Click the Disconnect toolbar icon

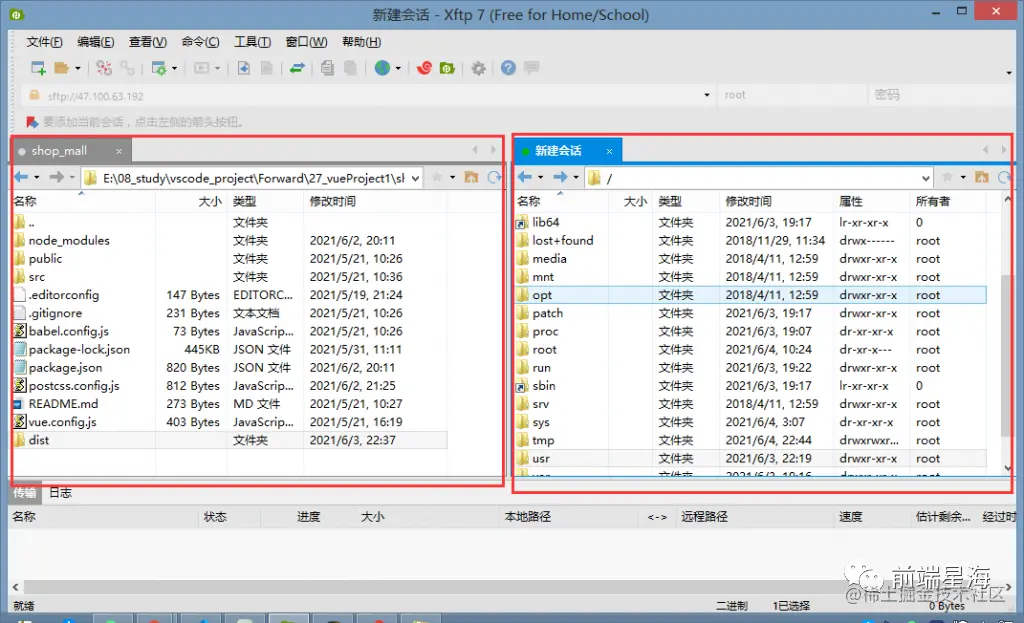tap(104, 68)
